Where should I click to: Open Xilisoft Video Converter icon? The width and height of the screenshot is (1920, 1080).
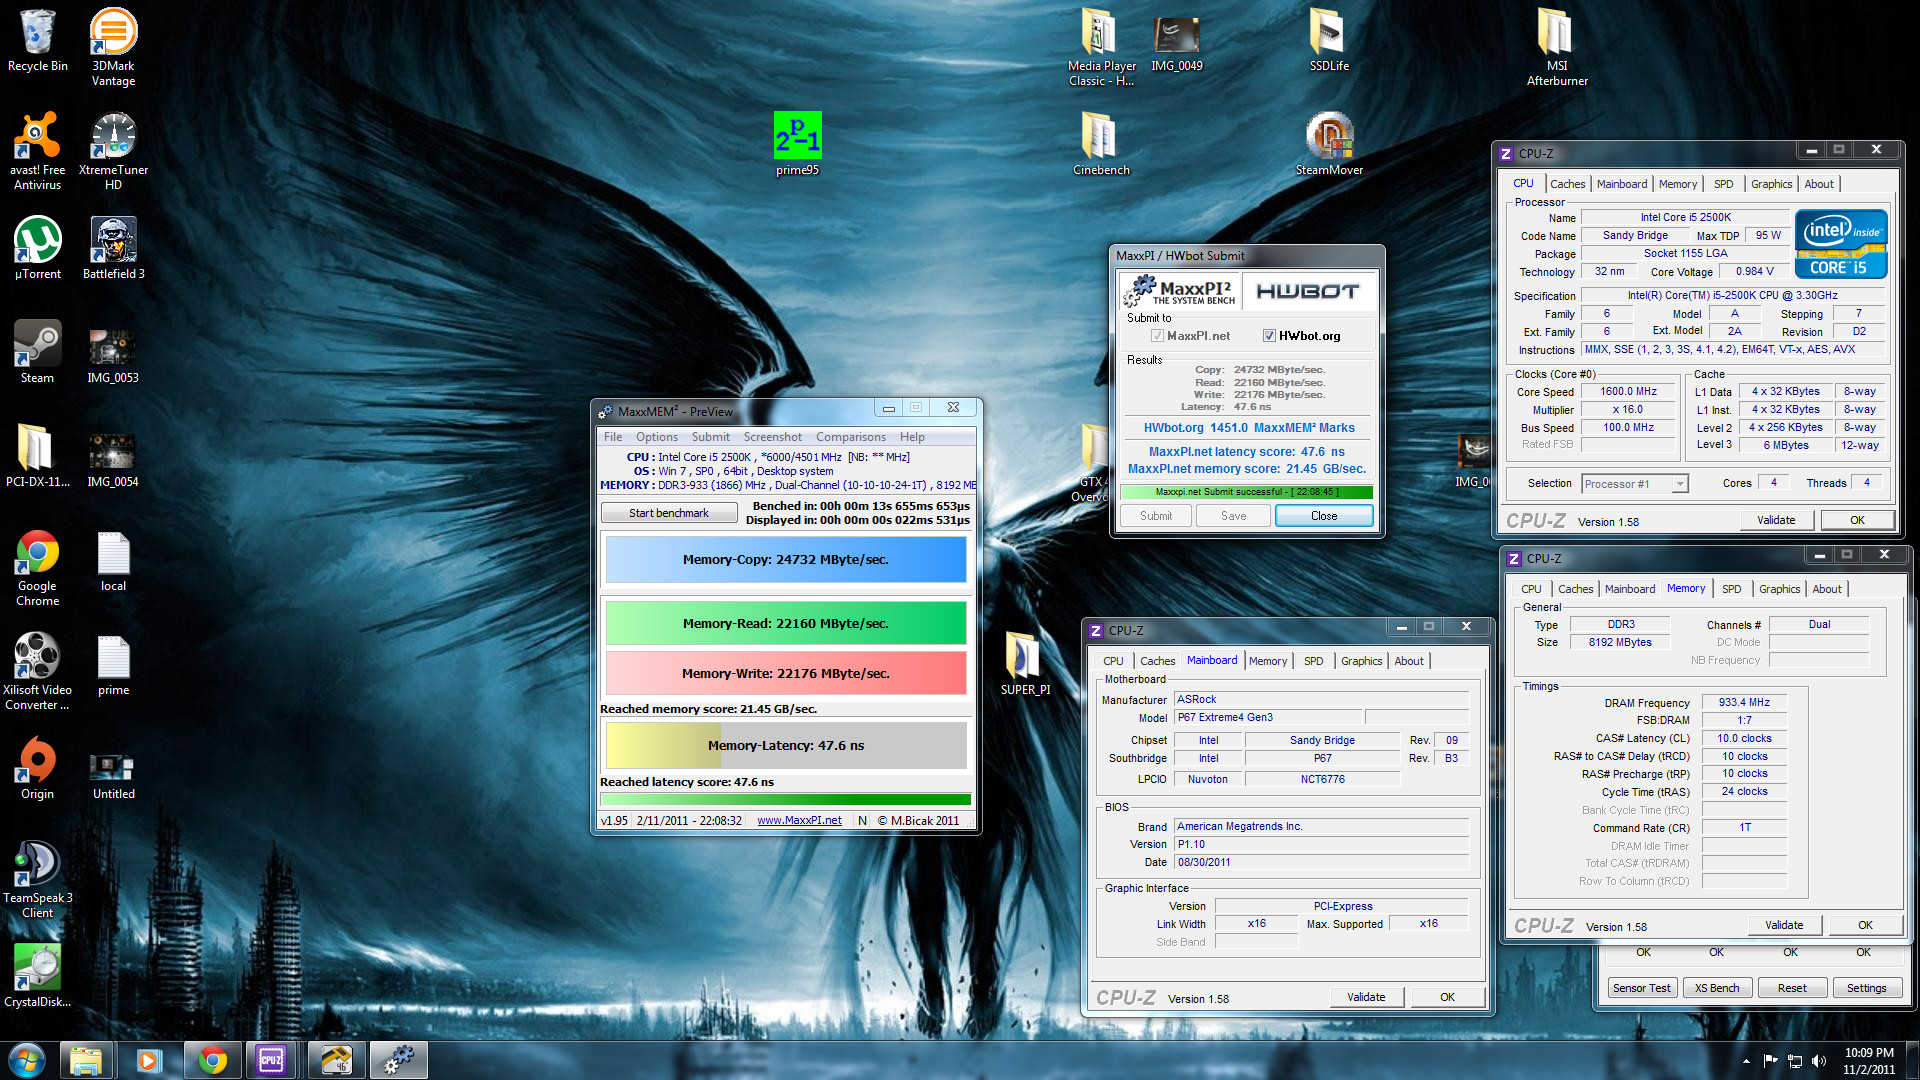coord(37,671)
